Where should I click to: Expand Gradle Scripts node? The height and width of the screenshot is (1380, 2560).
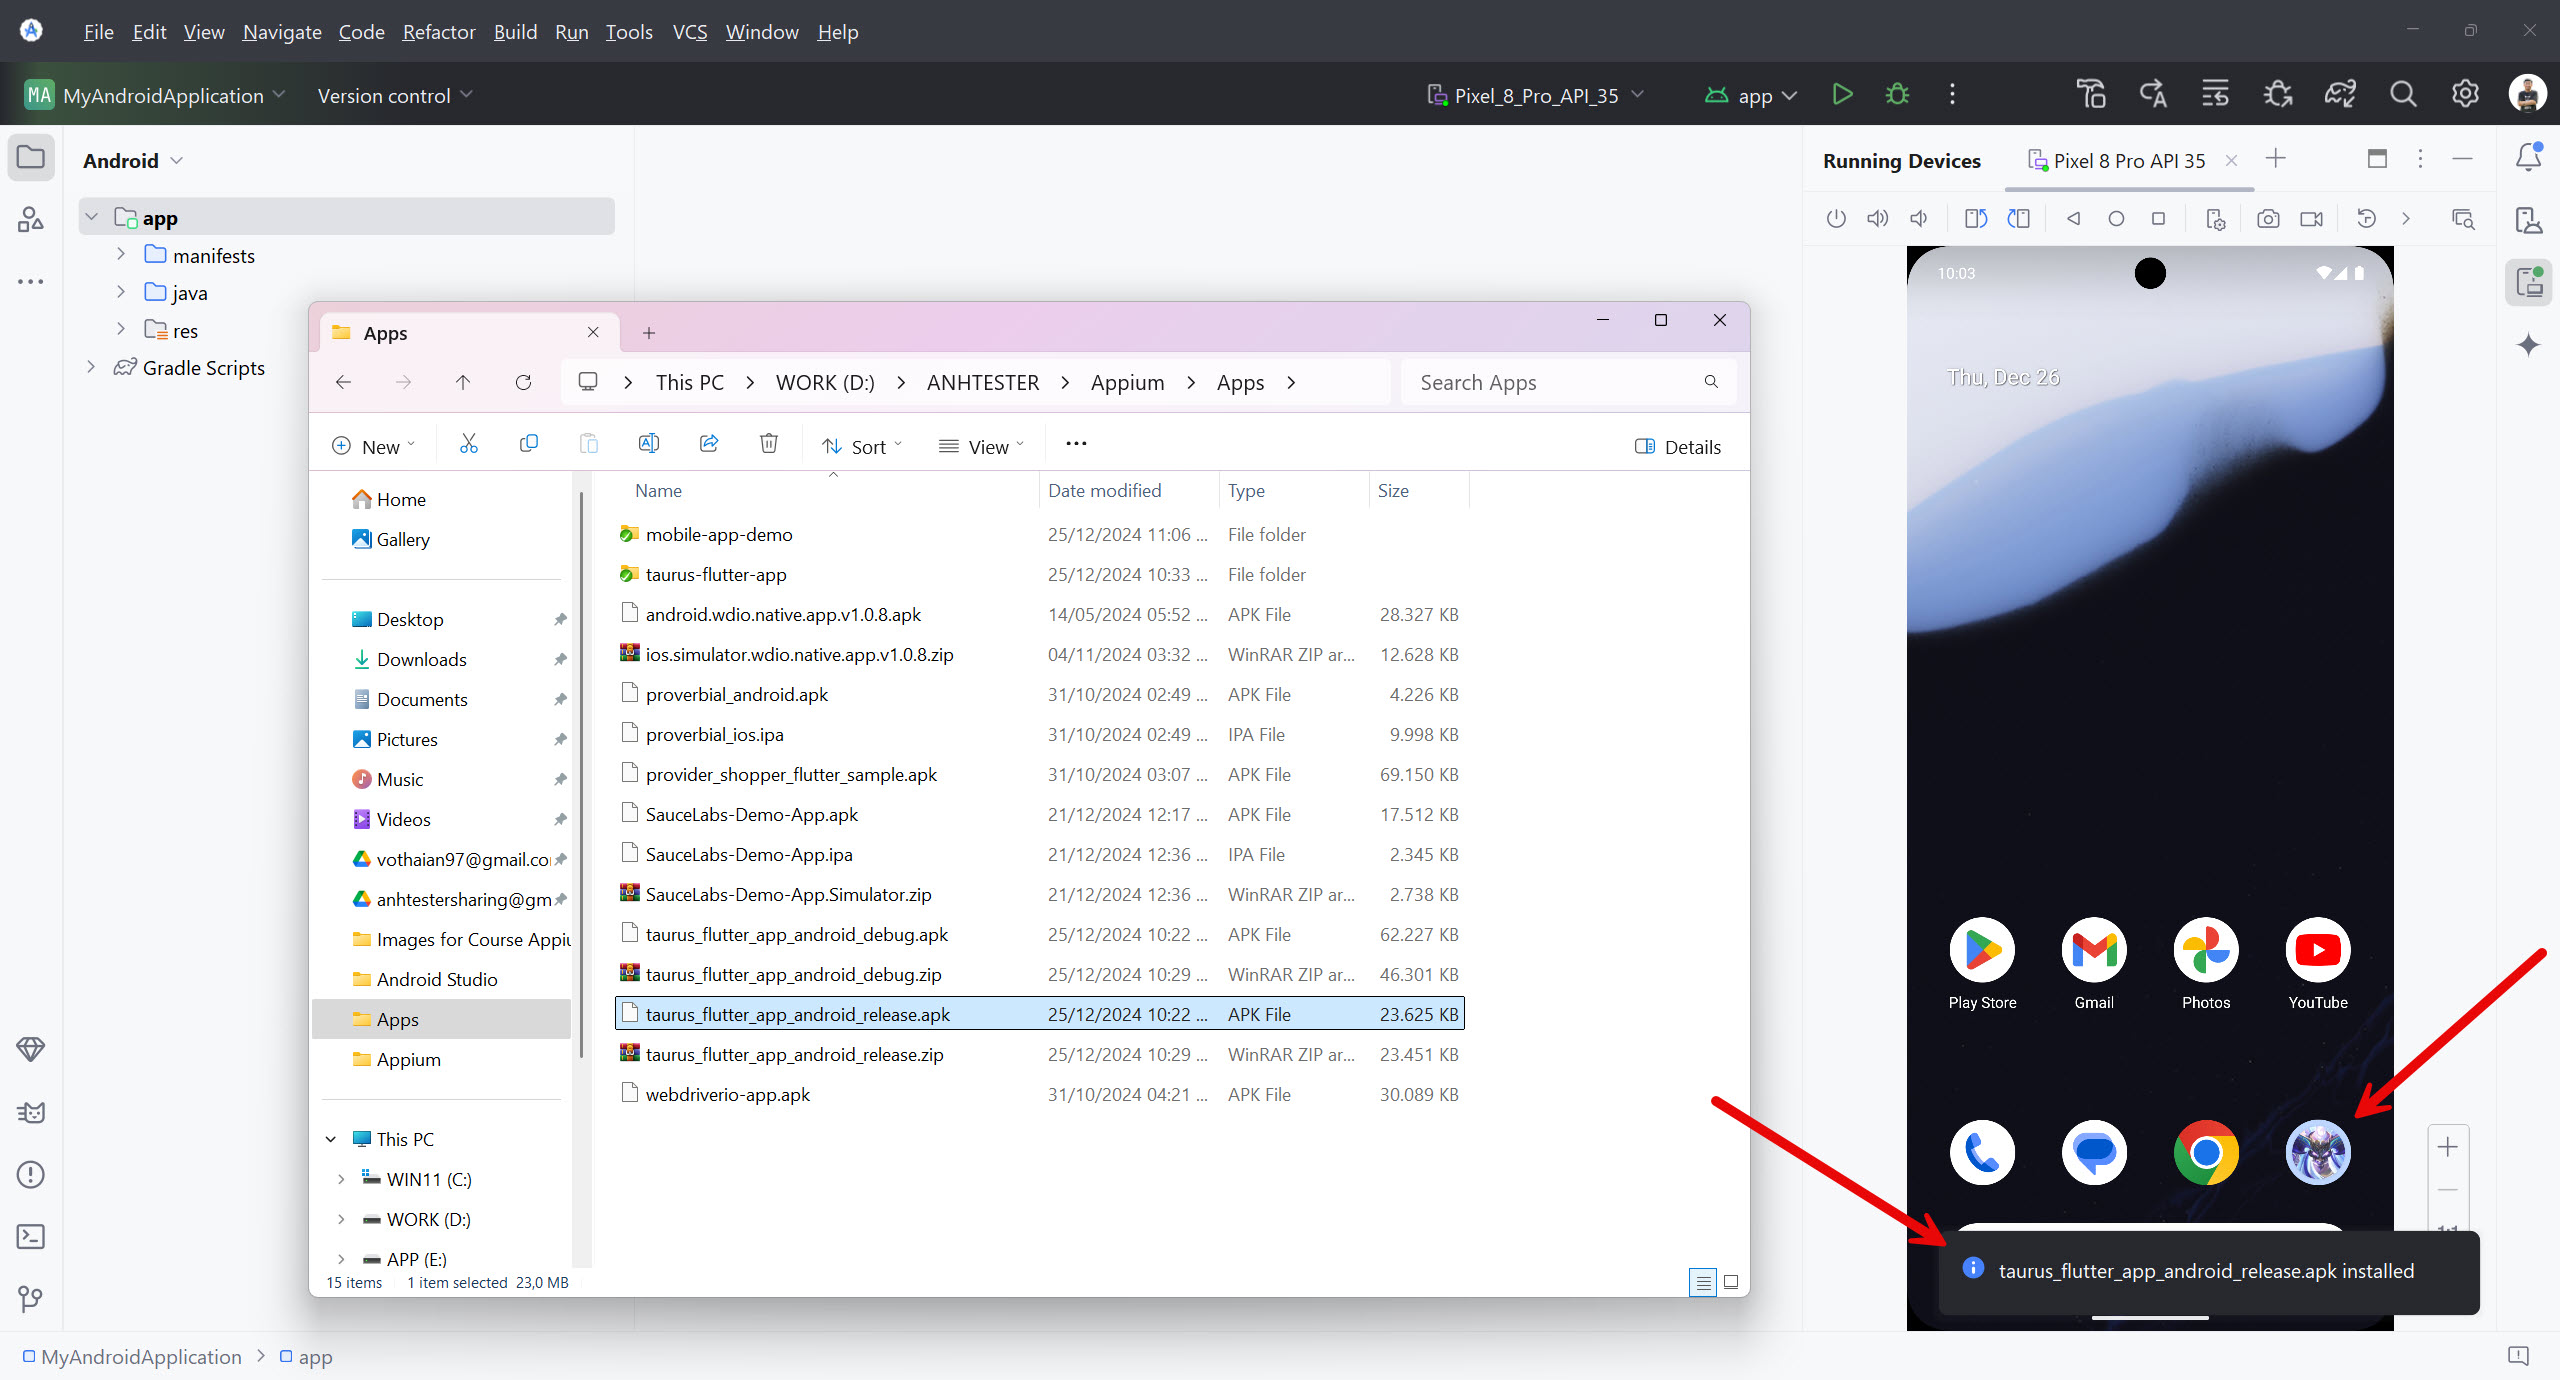[91, 367]
